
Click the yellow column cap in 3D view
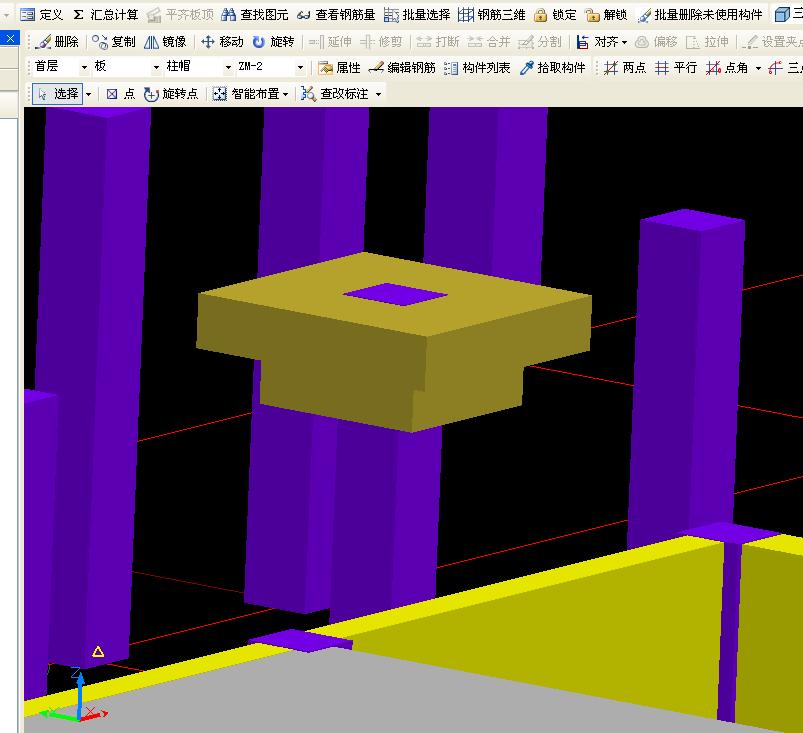pos(394,342)
